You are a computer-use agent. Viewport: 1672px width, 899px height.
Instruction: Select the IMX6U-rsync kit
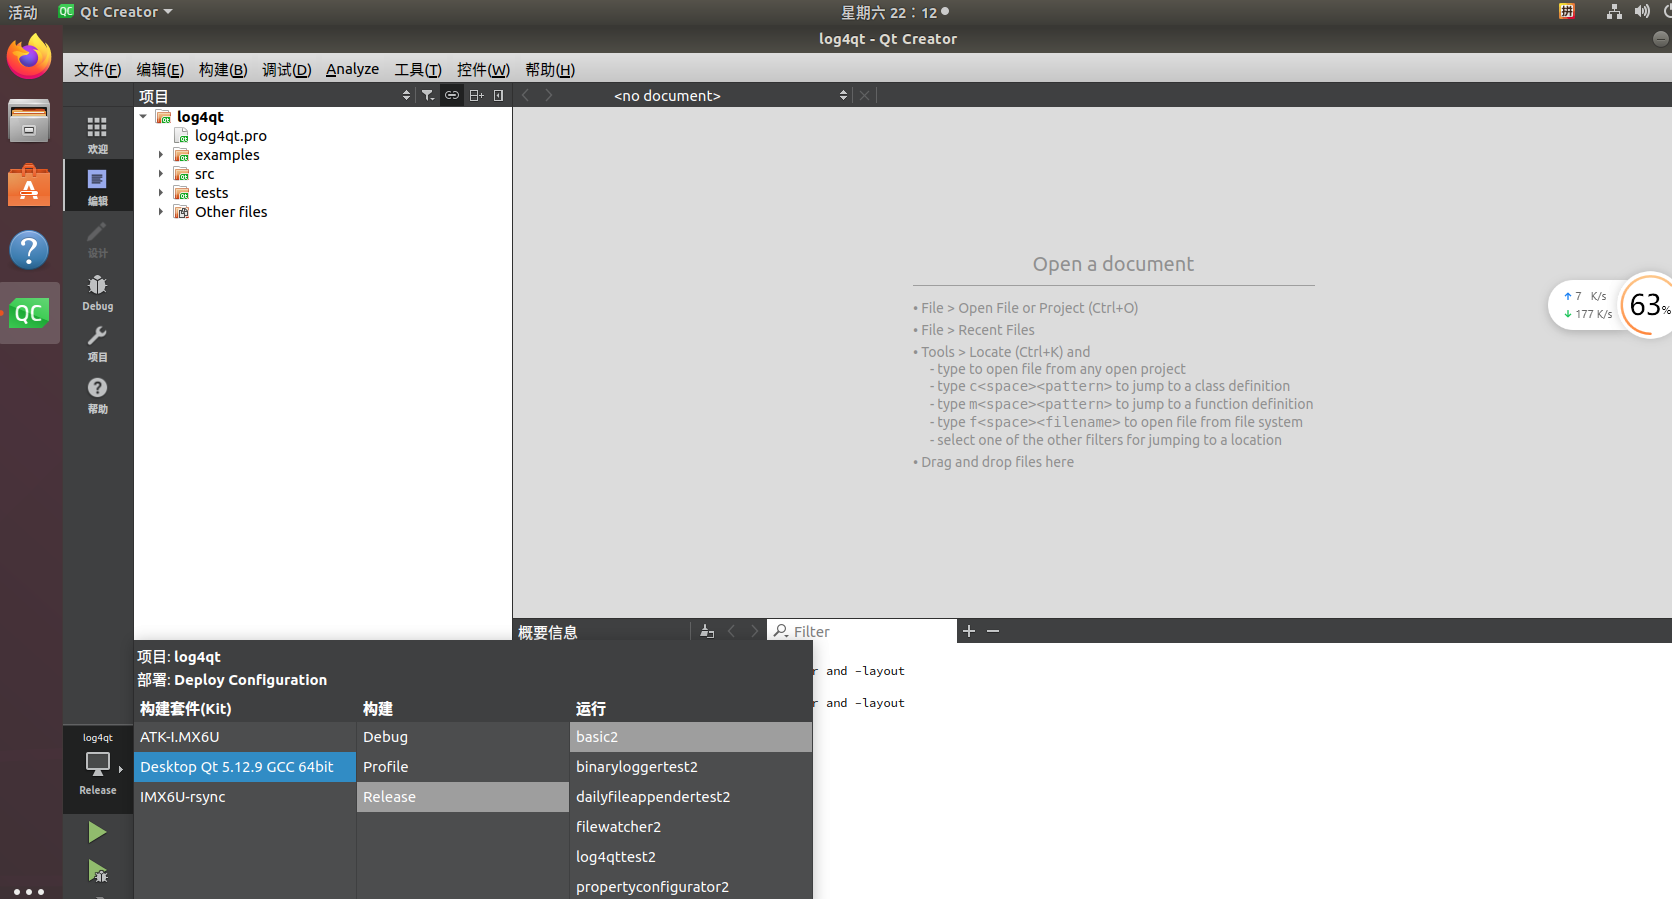click(x=245, y=797)
